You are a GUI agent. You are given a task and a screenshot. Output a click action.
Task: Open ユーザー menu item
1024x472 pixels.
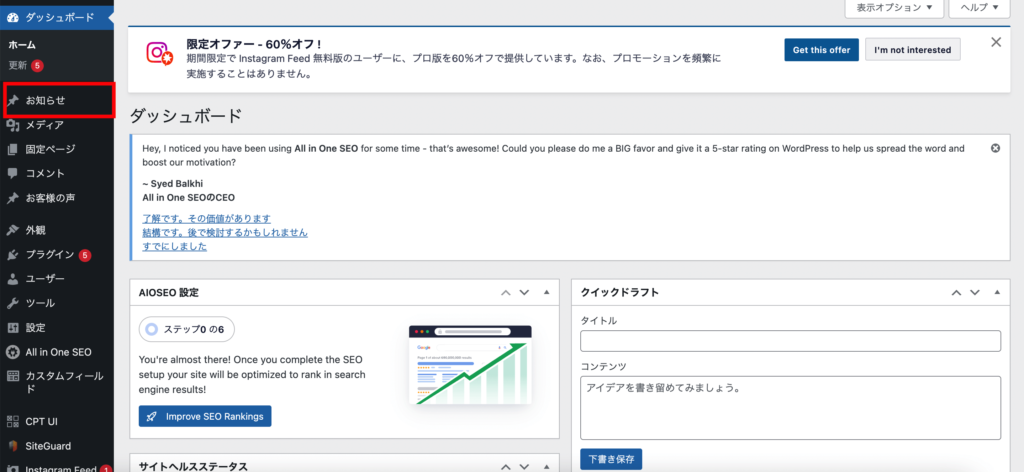[57, 279]
